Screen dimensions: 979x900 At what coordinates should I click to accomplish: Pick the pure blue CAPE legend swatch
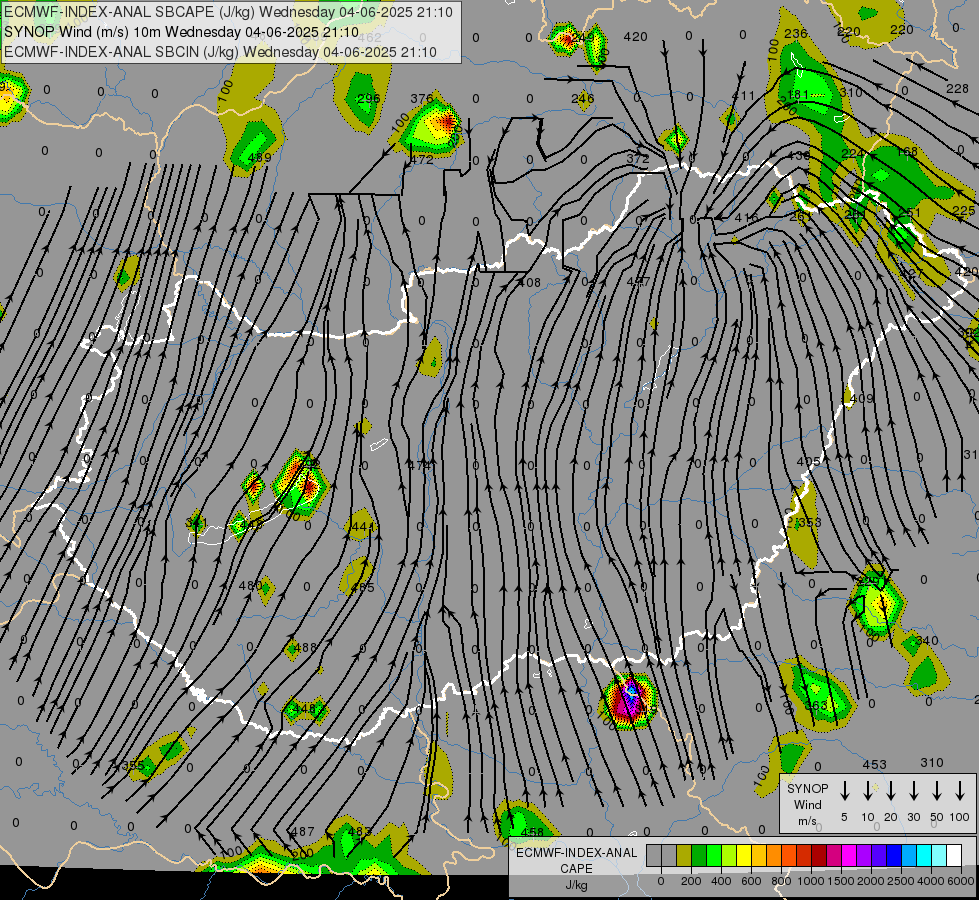click(x=893, y=856)
